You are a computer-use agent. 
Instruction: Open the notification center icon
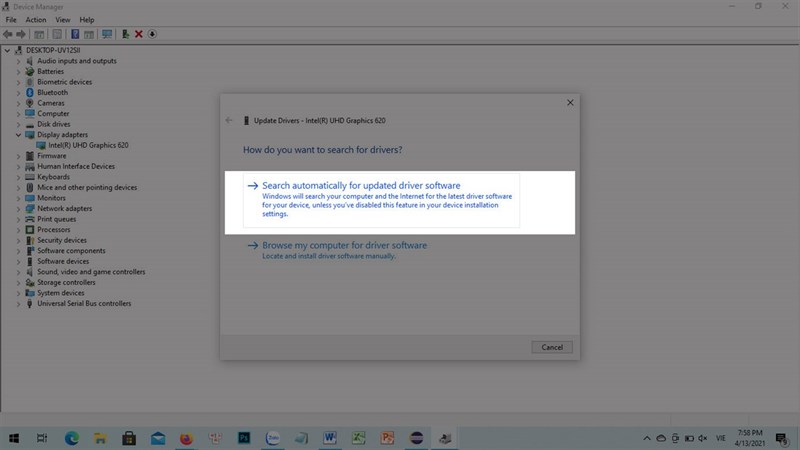pos(782,438)
